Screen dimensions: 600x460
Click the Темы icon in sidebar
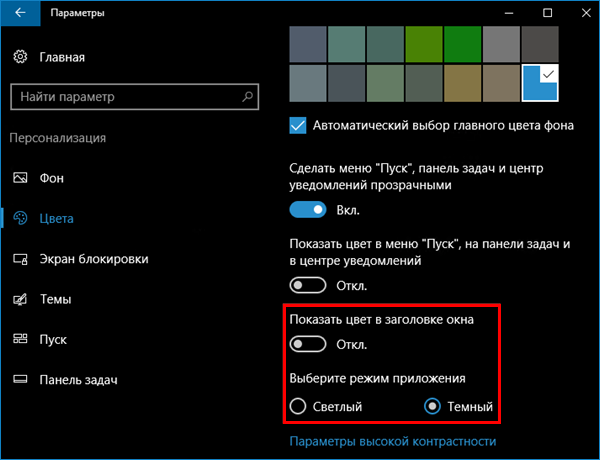tap(20, 299)
